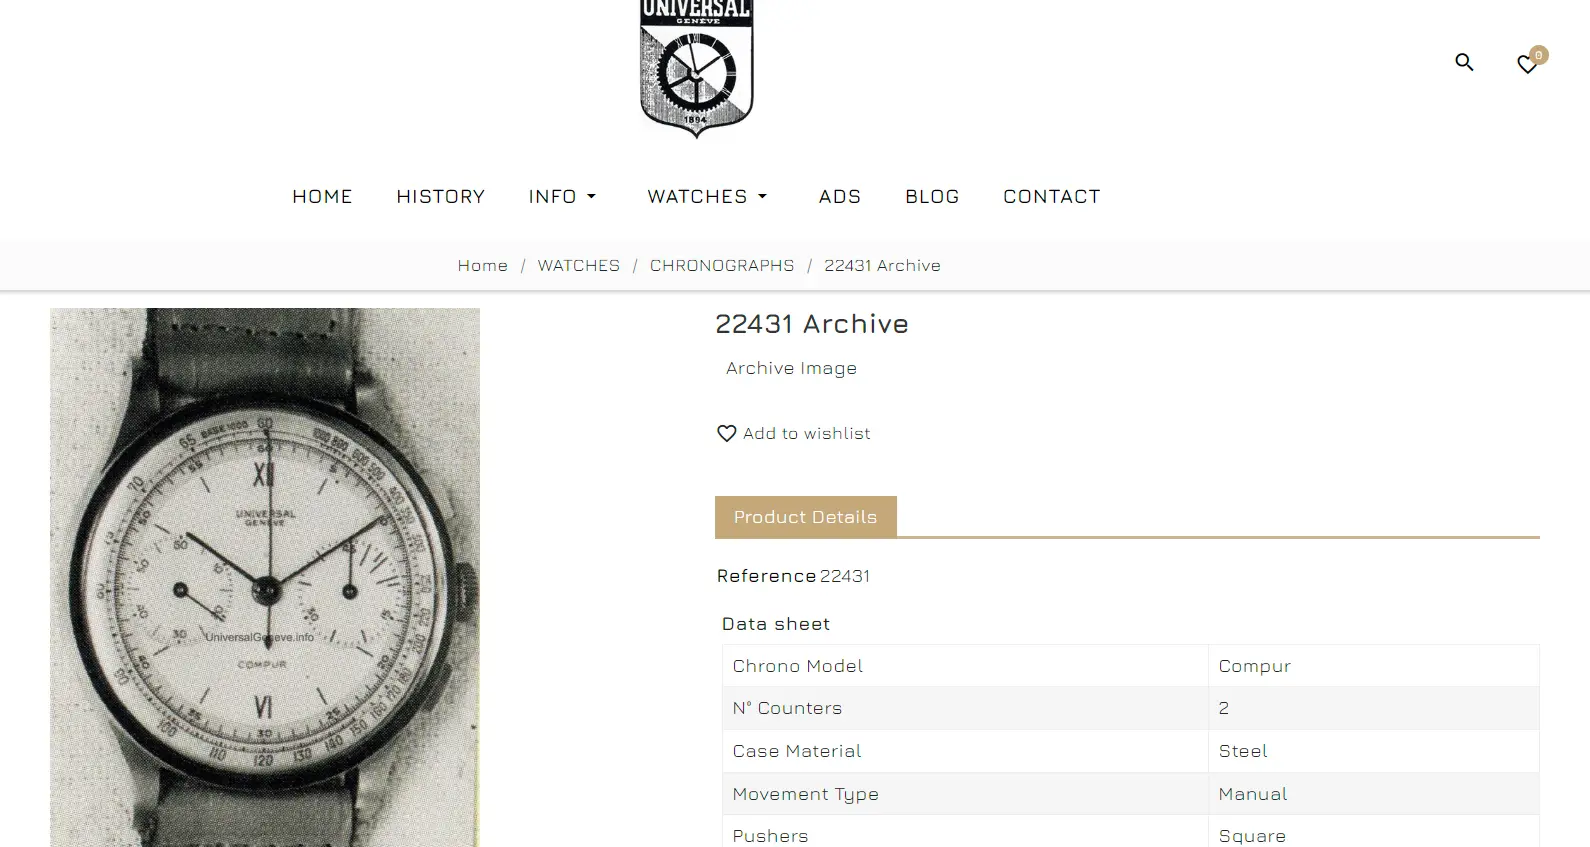Open the CONTACT page
This screenshot has height=847, width=1590.
tap(1052, 197)
